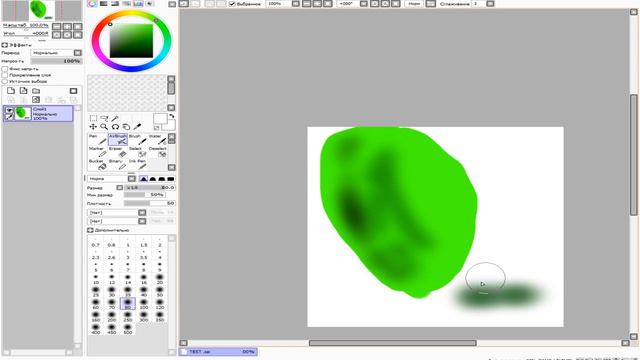Open the canvas zoom percentage dropdown
The height and width of the screenshot is (360, 640).
tap(296, 4)
